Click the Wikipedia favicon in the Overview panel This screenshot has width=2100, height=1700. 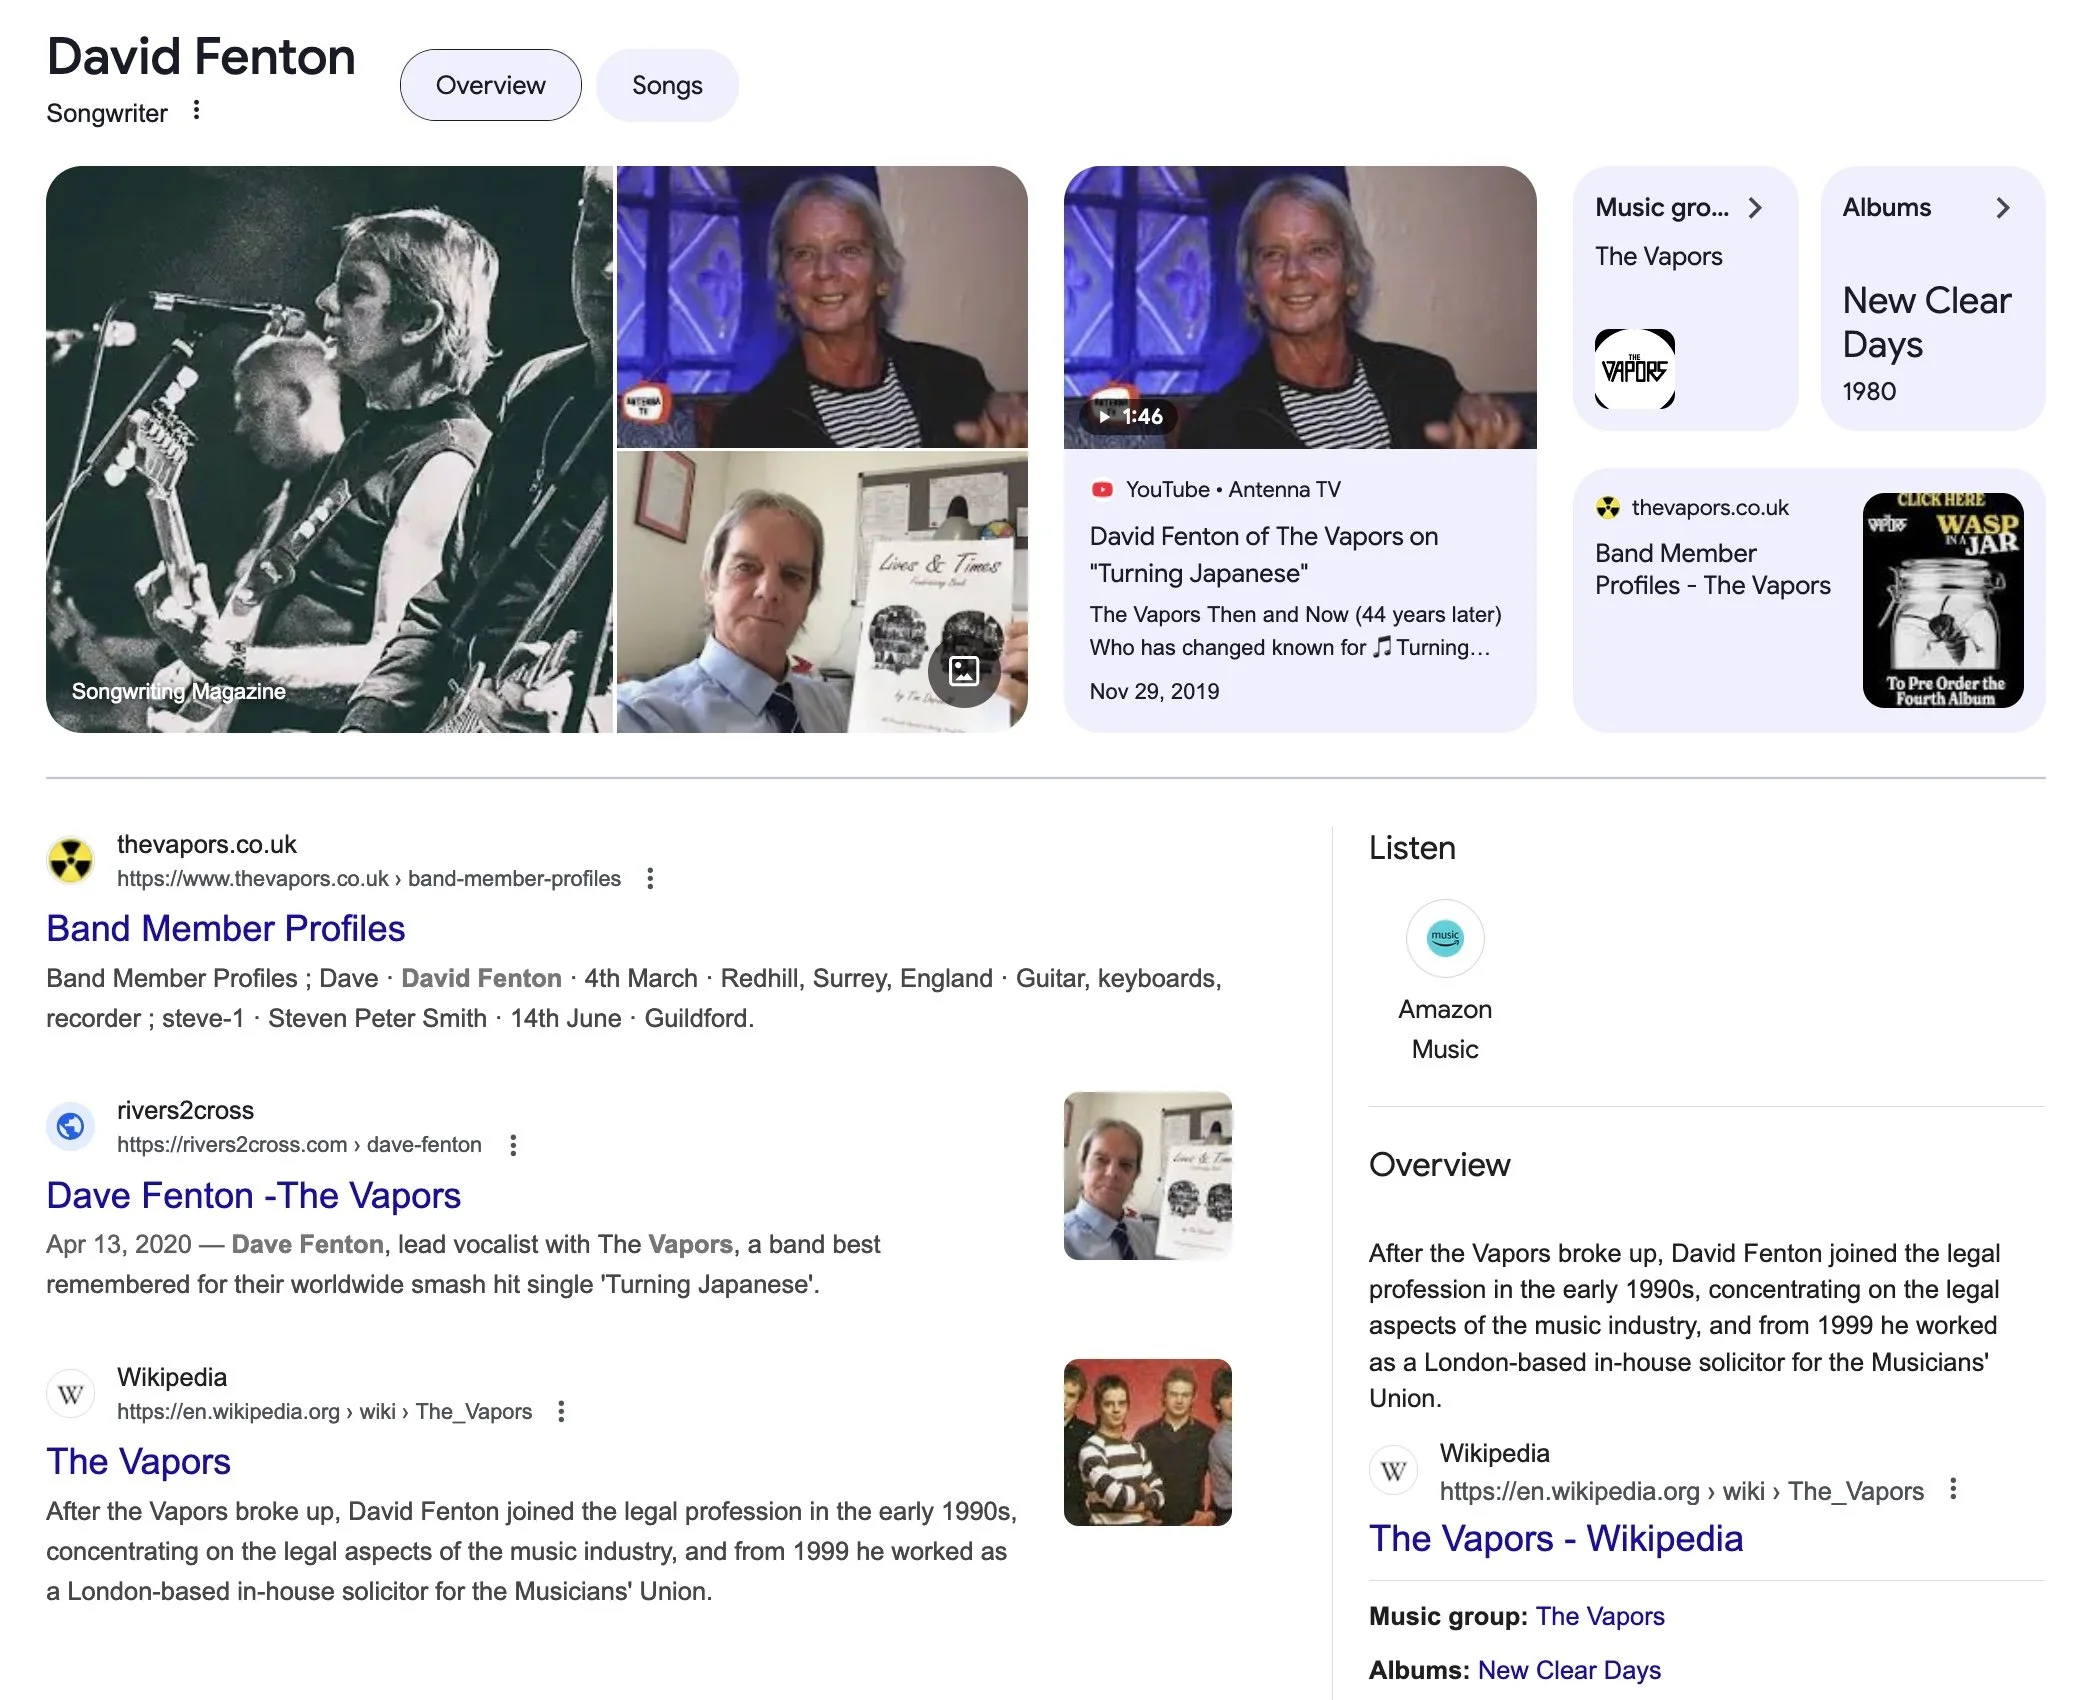[x=1393, y=1471]
